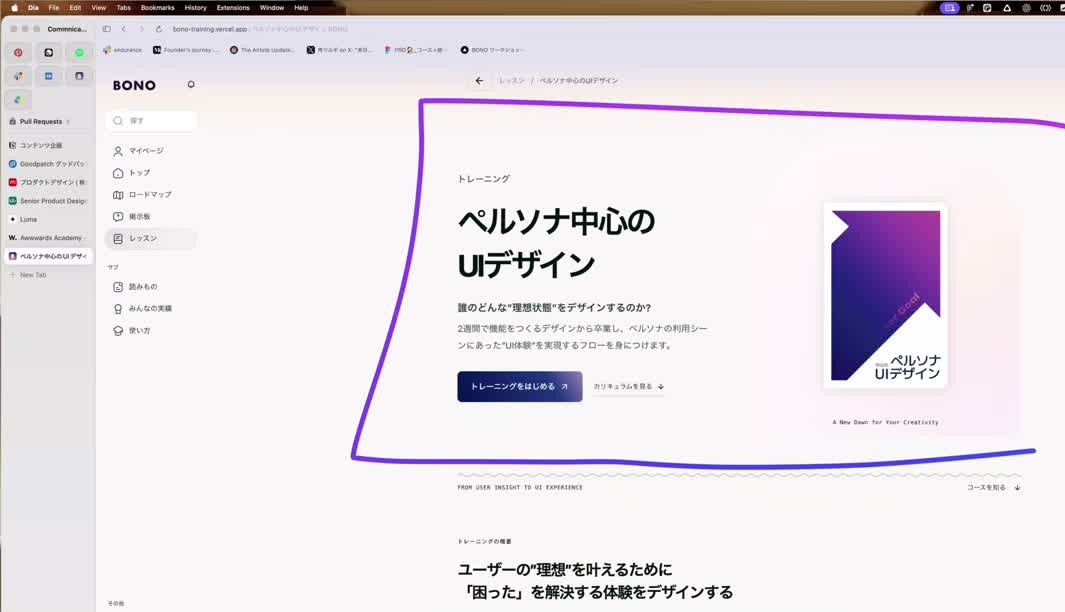Open the Window menu
The image size is (1065, 612).
[272, 7]
